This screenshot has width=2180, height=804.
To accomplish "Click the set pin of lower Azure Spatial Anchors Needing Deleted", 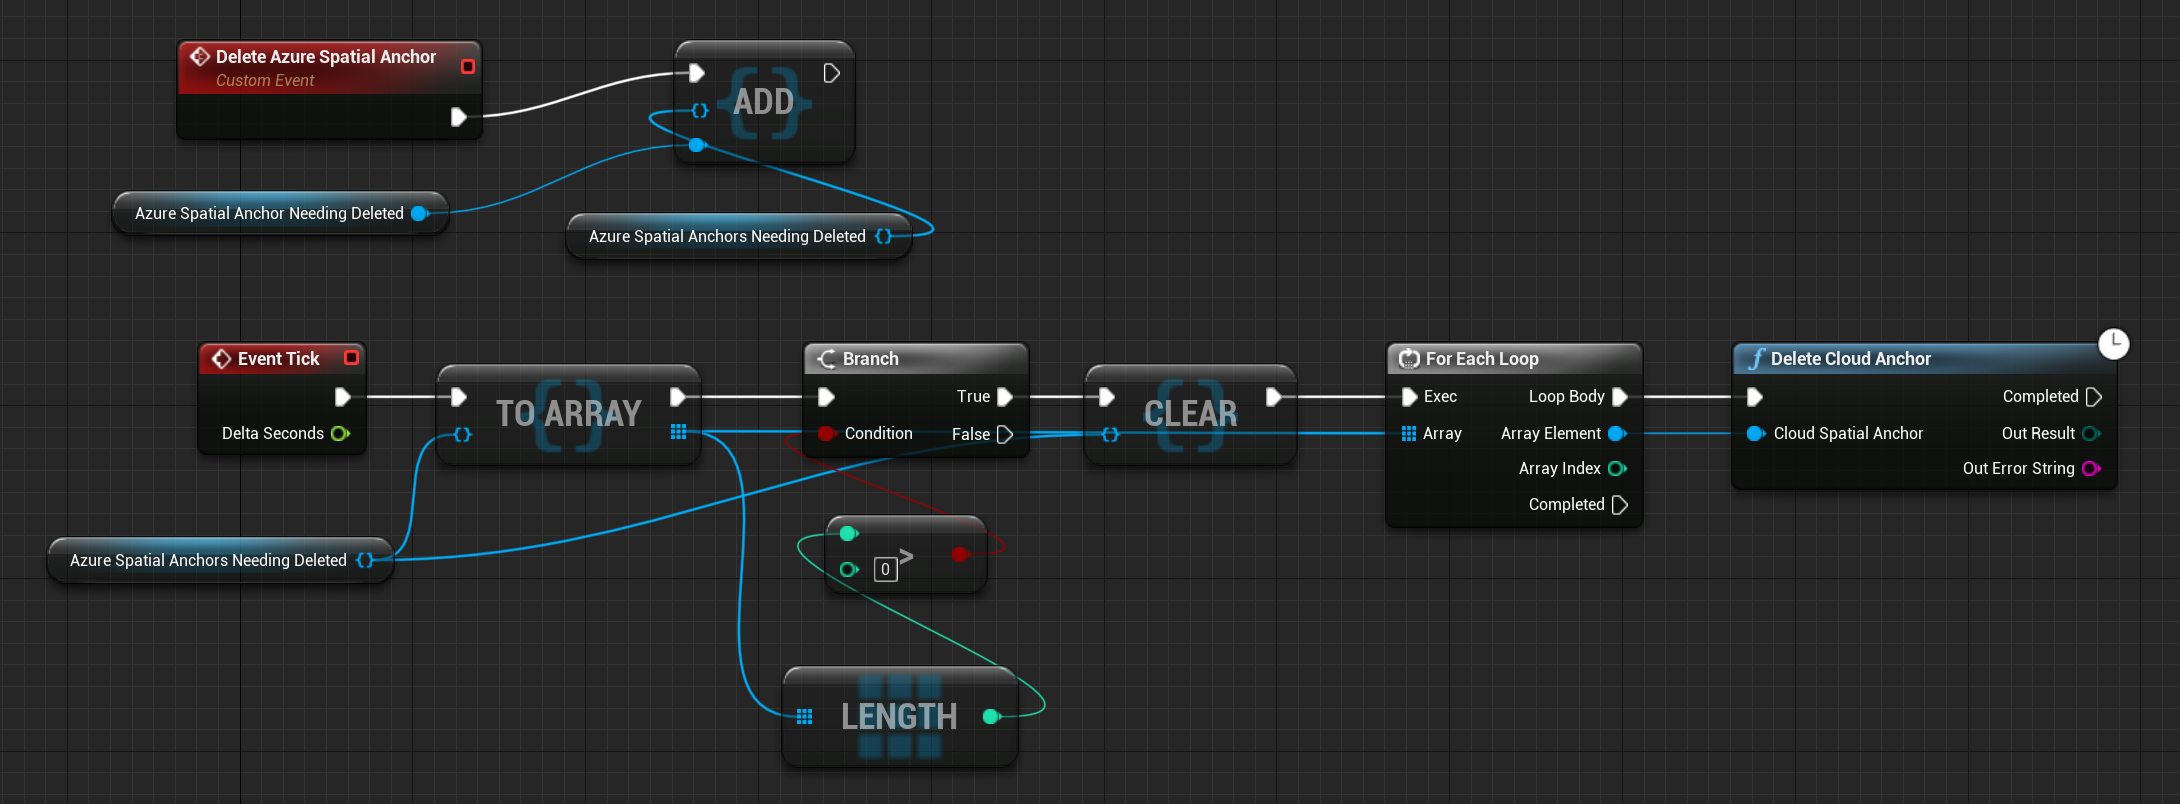I will (x=365, y=560).
